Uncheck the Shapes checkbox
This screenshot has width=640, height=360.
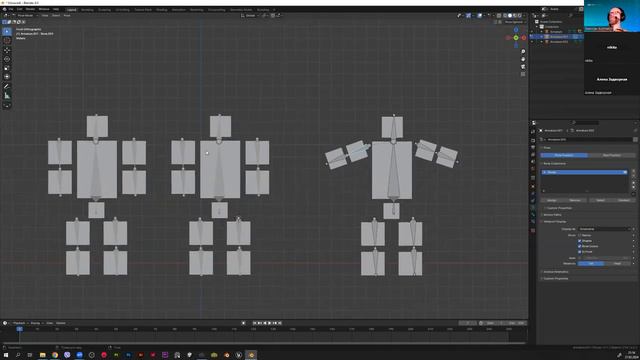tap(580, 241)
